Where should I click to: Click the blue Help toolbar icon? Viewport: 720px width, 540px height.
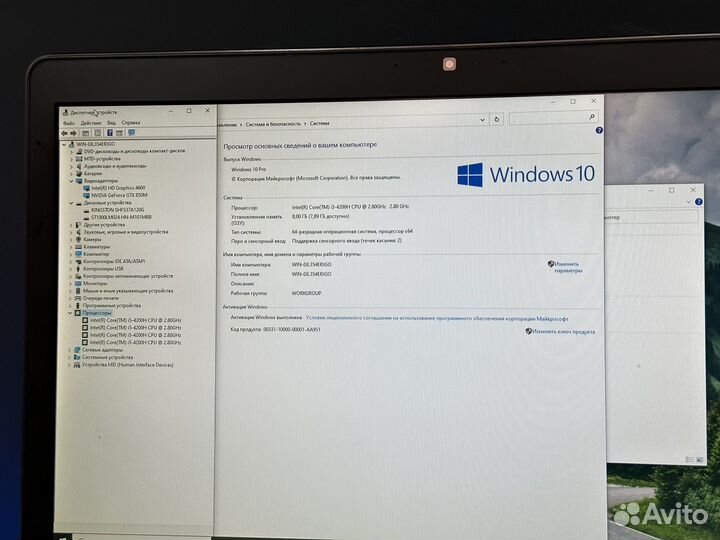[110, 133]
